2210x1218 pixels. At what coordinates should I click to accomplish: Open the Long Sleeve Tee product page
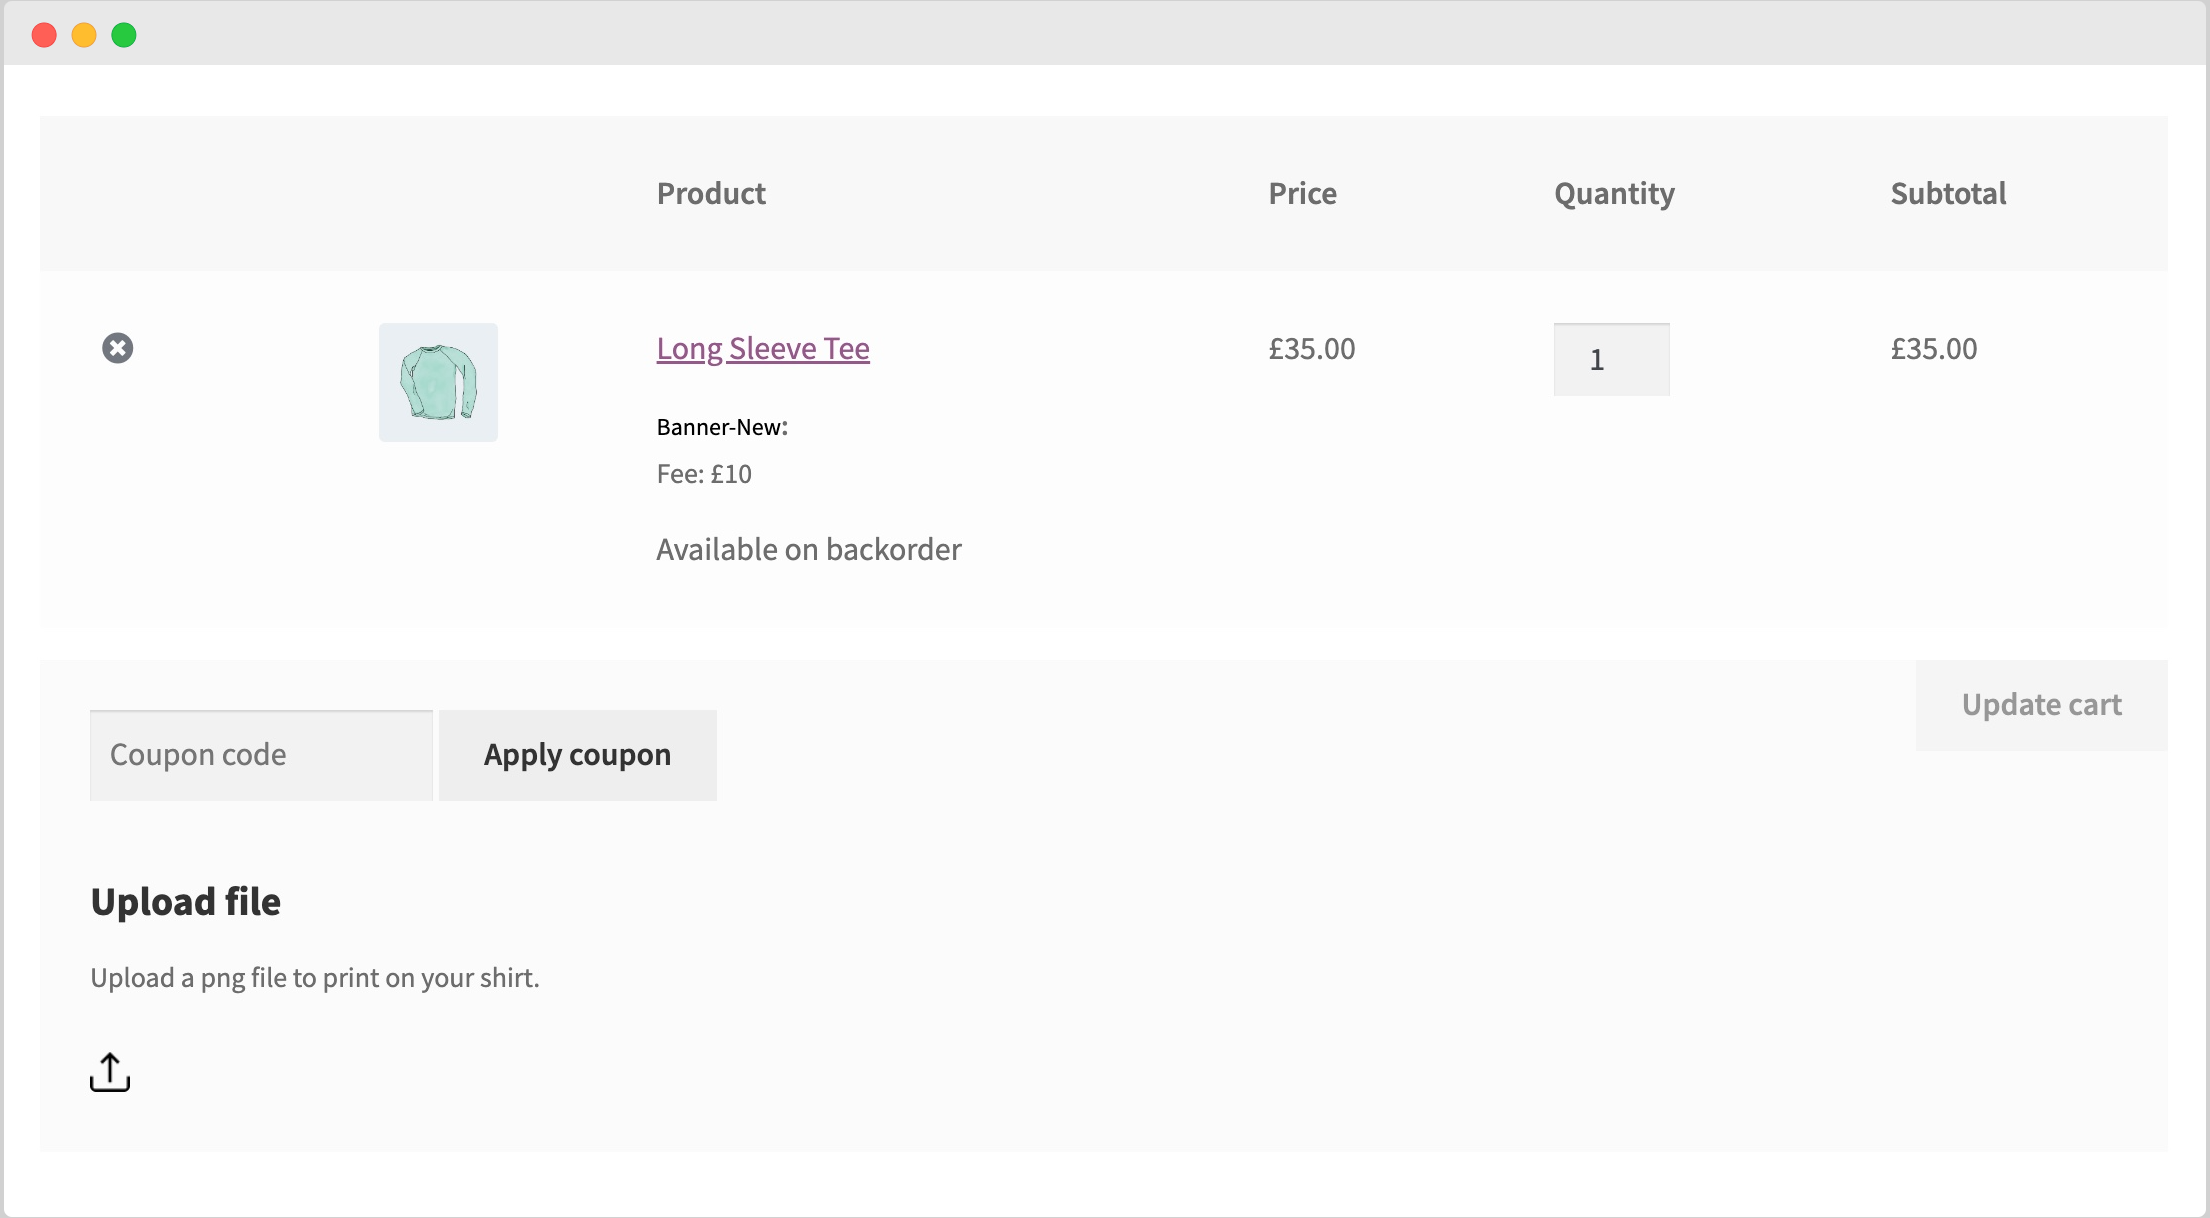pyautogui.click(x=762, y=348)
